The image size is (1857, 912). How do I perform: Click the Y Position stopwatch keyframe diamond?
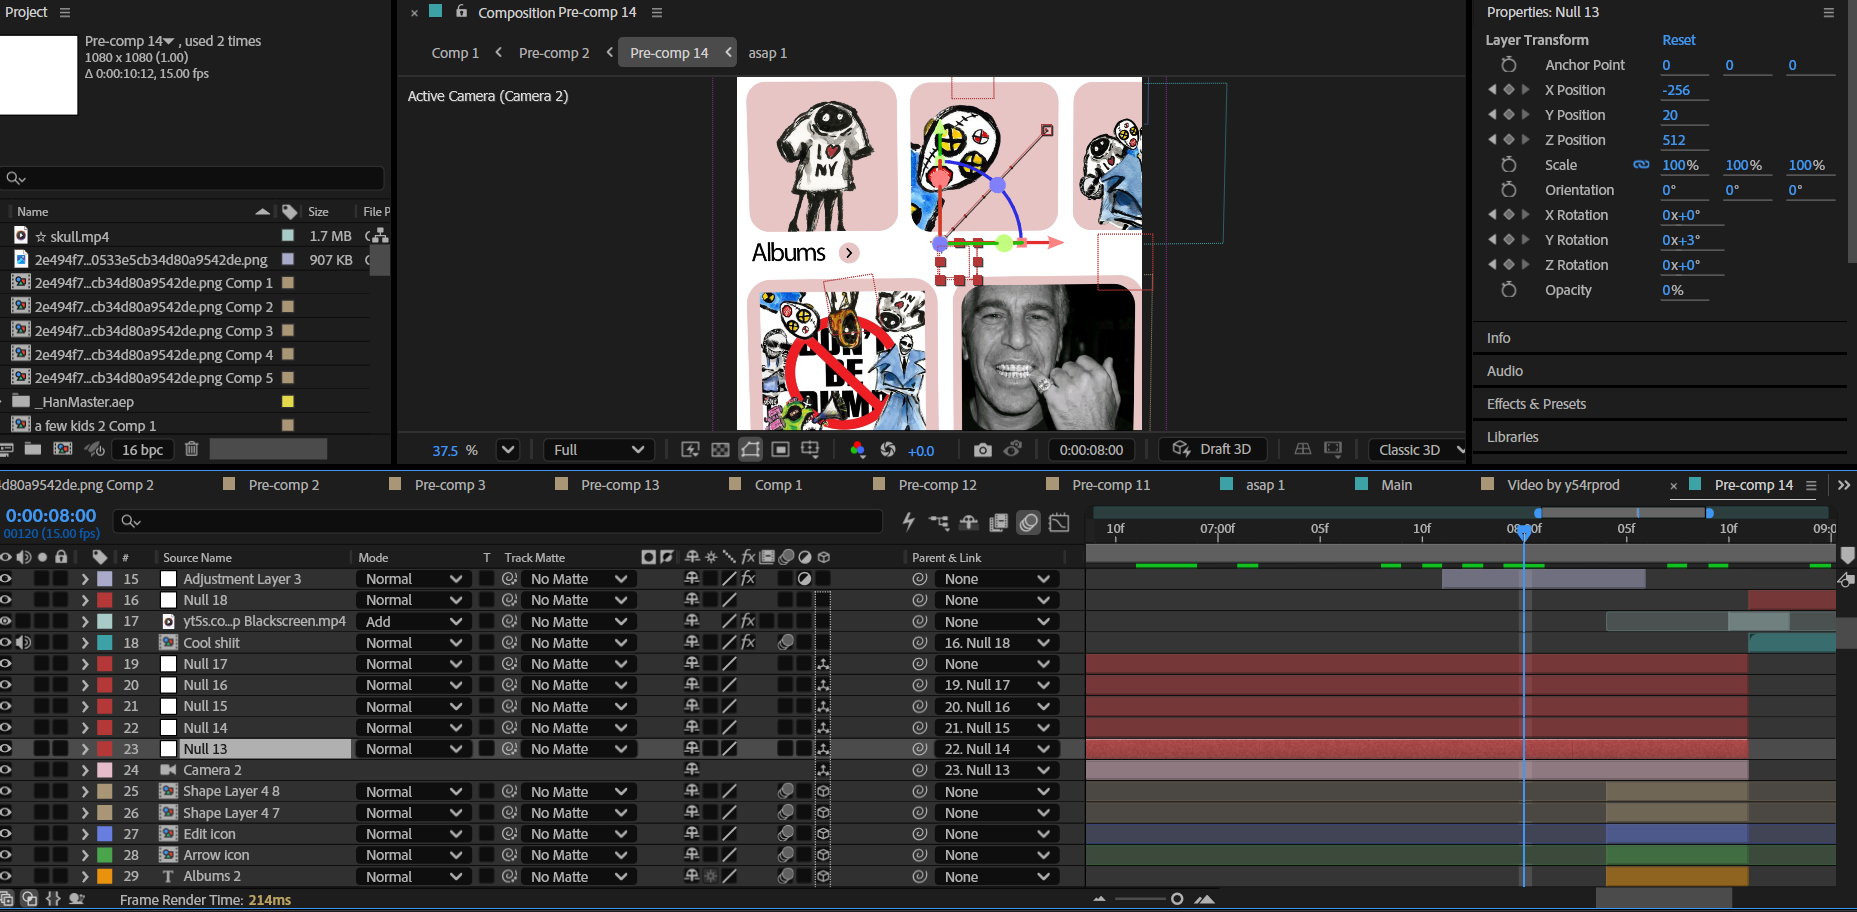click(1508, 115)
